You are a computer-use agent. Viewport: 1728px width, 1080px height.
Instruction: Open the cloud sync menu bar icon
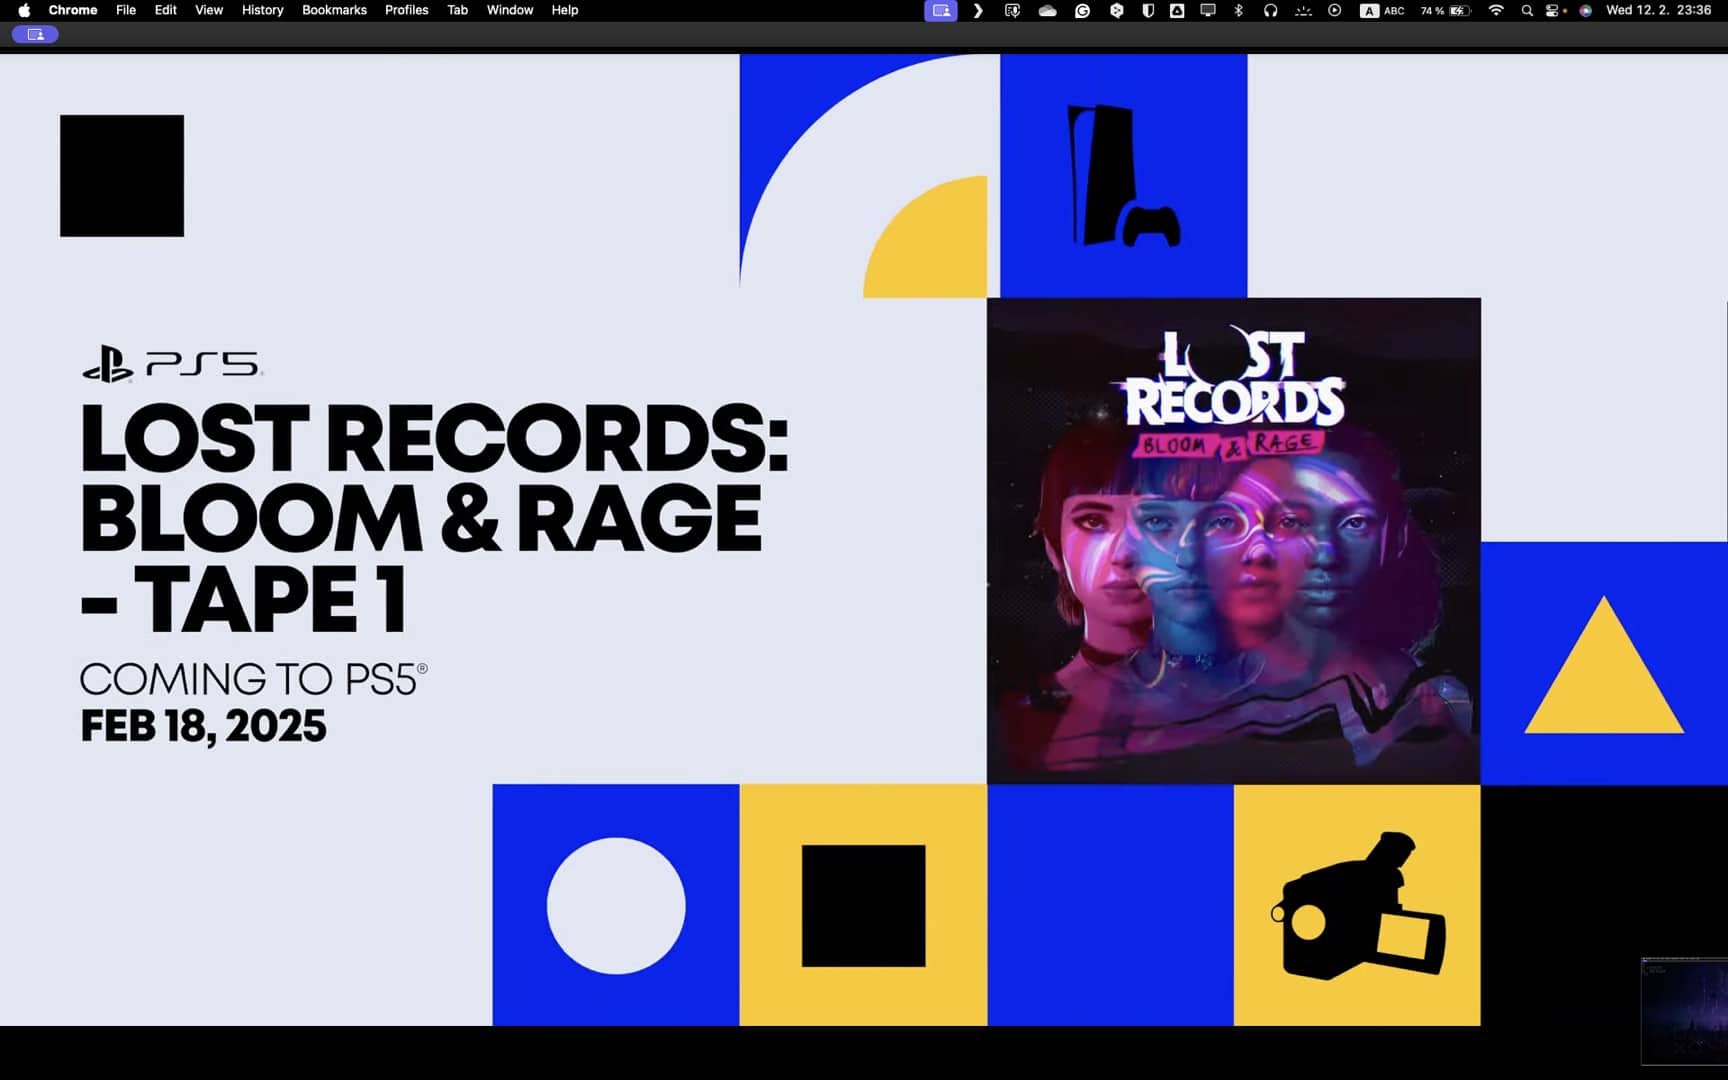click(x=1047, y=10)
